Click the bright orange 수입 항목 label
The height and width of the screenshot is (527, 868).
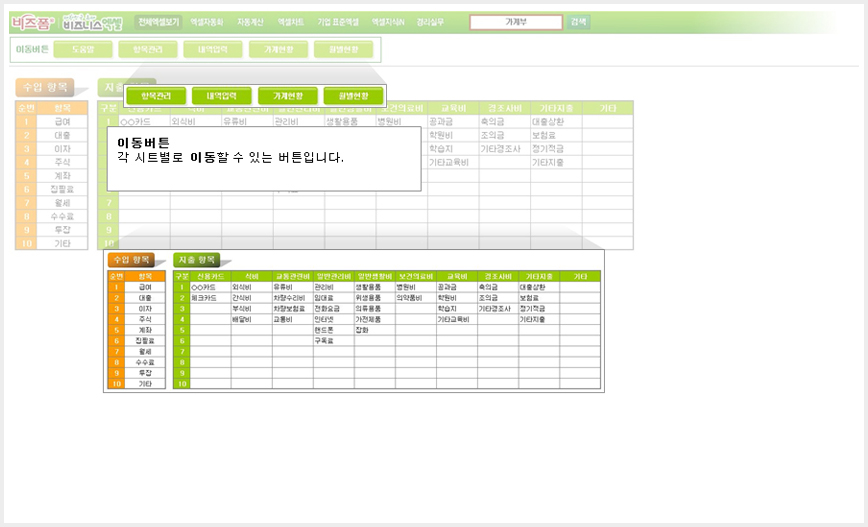tap(132, 260)
